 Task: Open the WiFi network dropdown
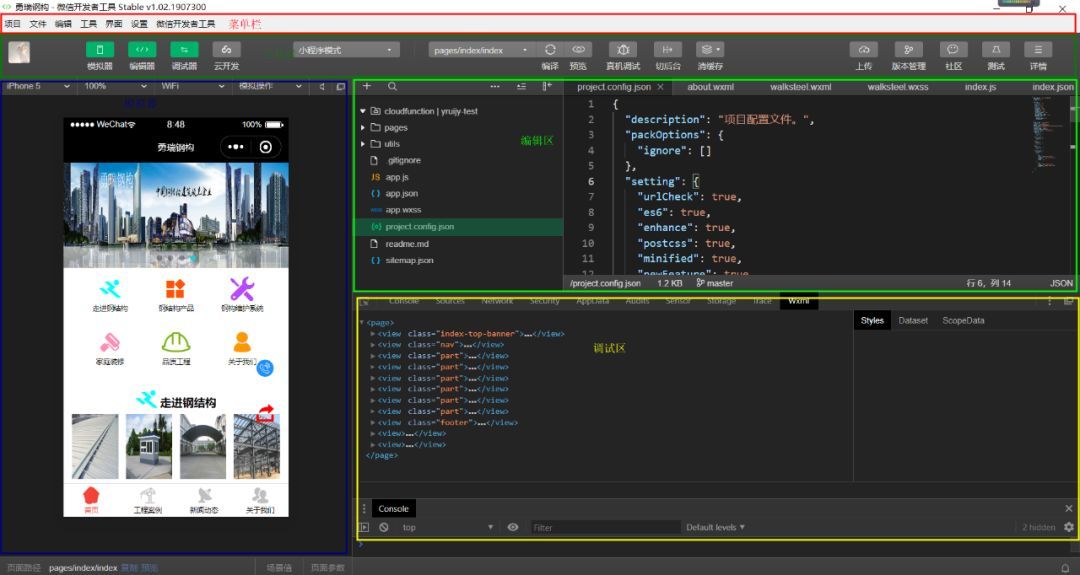(193, 86)
